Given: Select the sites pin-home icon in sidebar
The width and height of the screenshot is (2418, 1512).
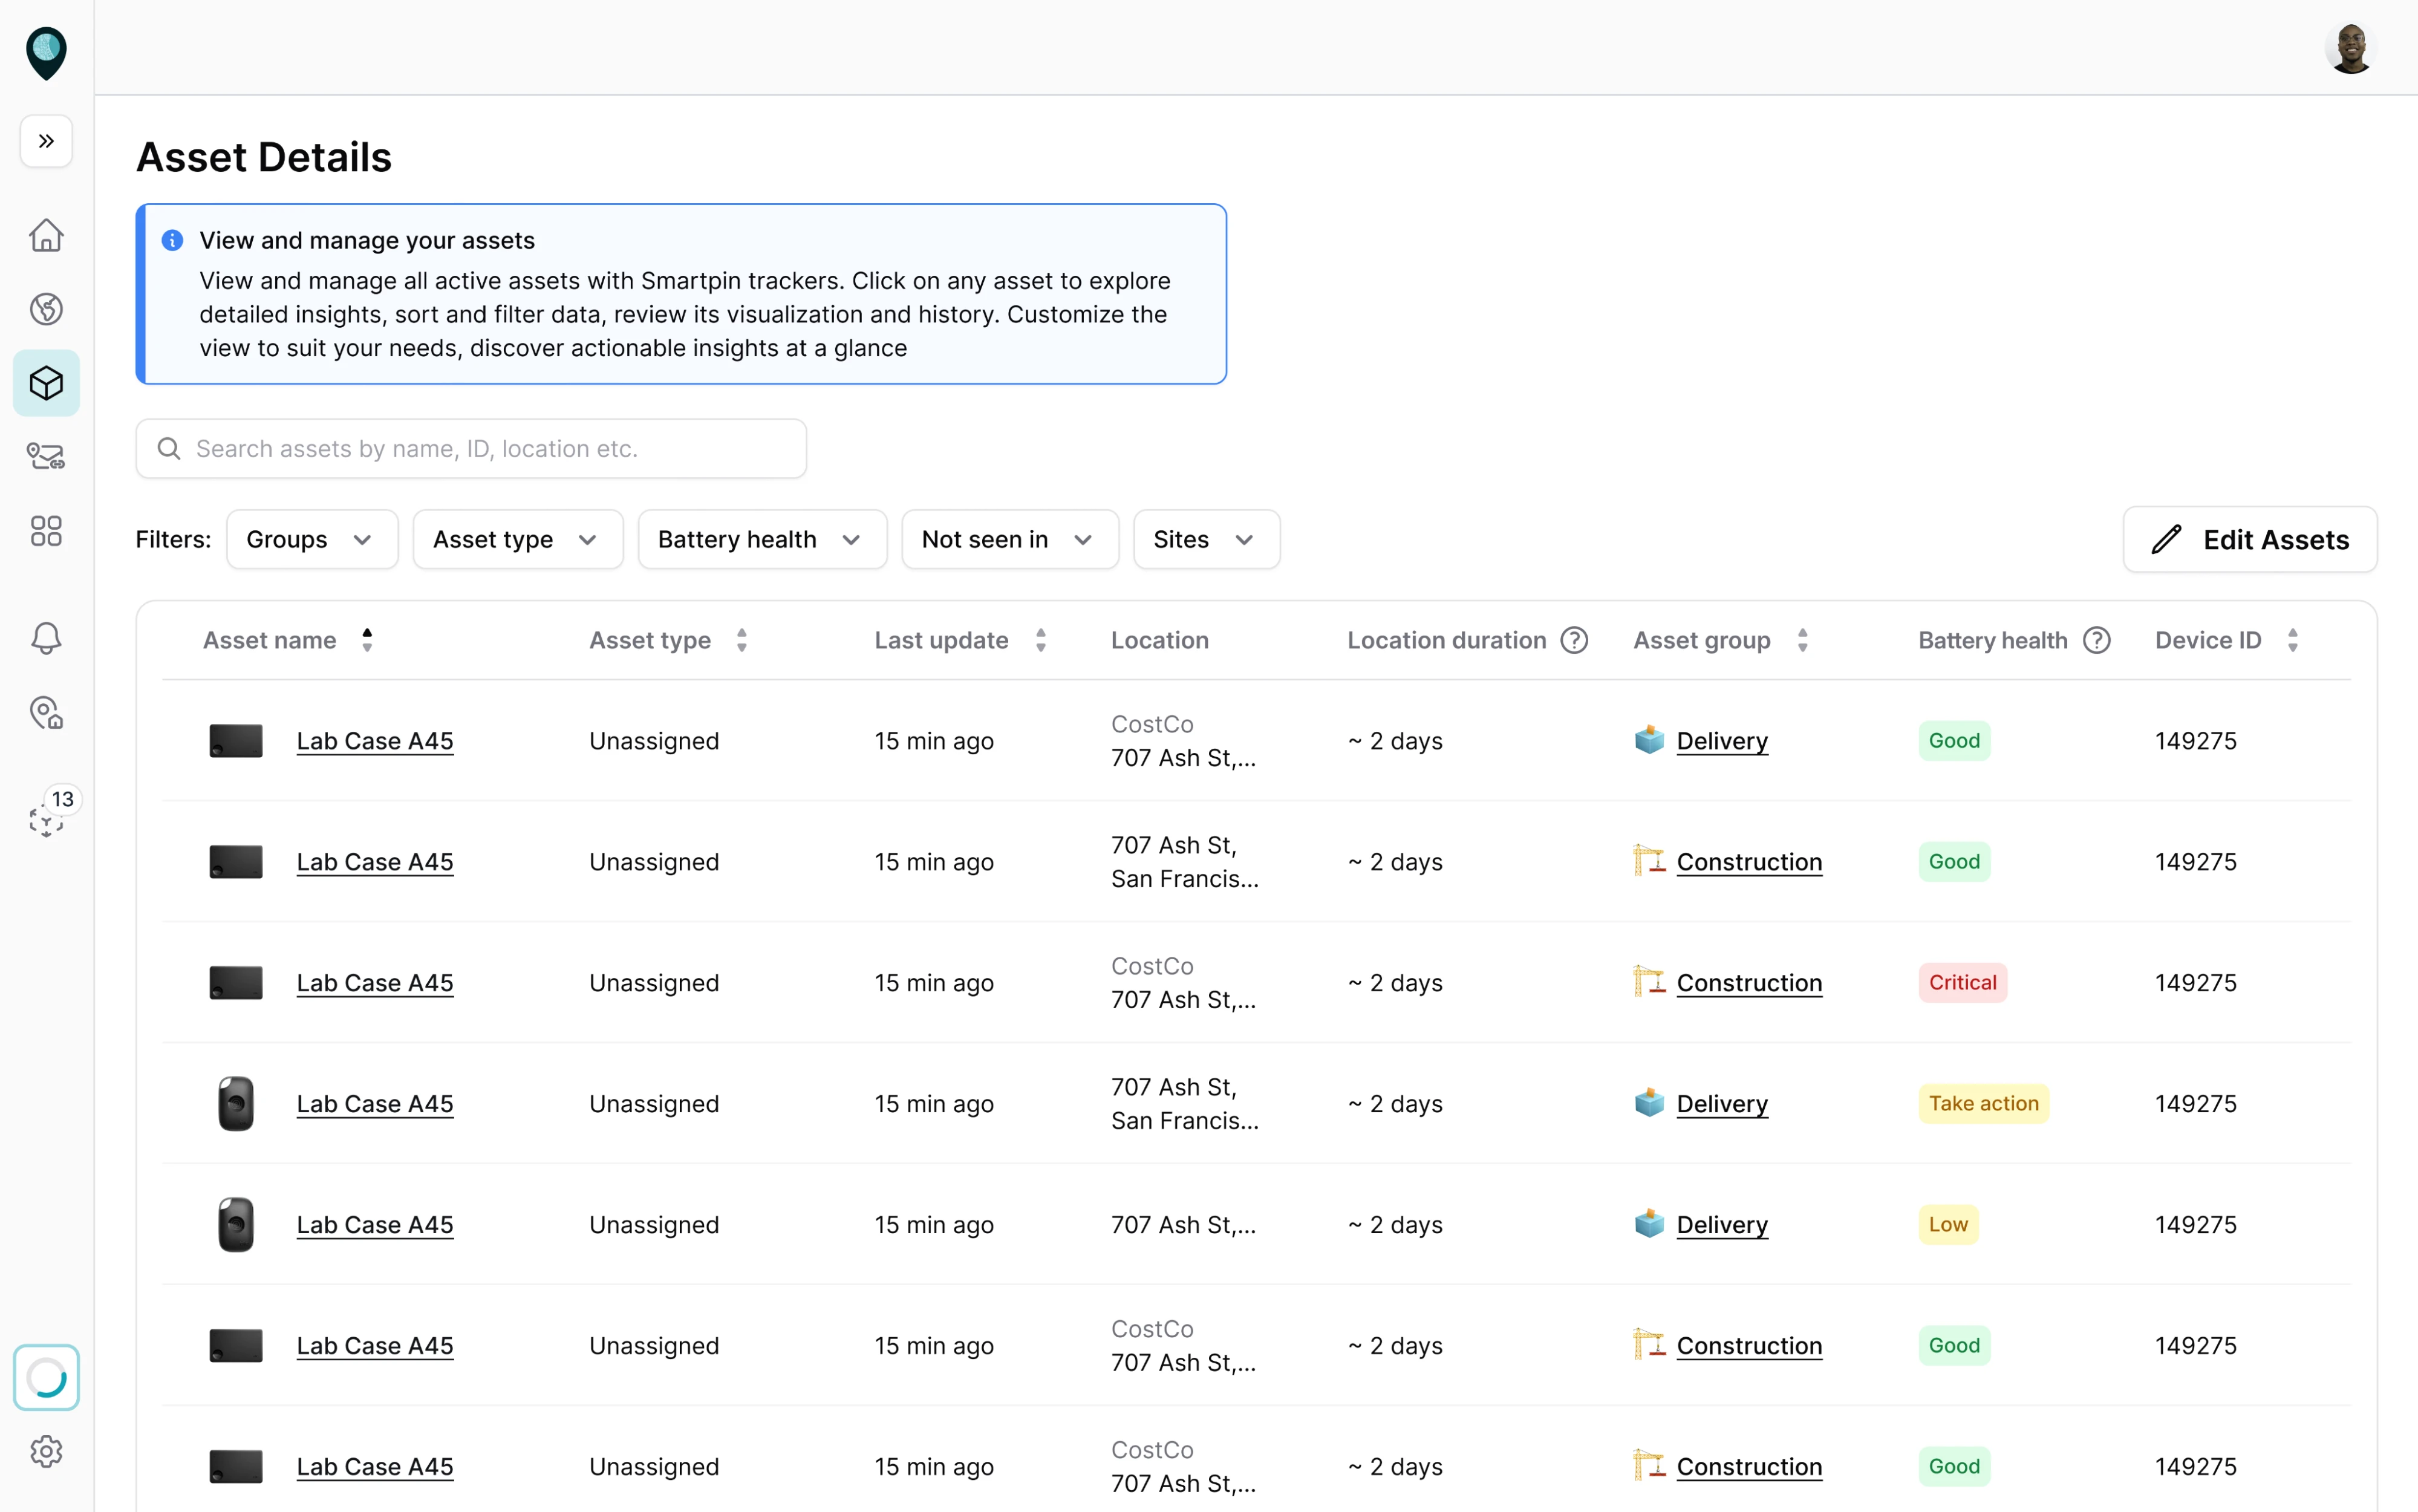Looking at the screenshot, I should 46,713.
